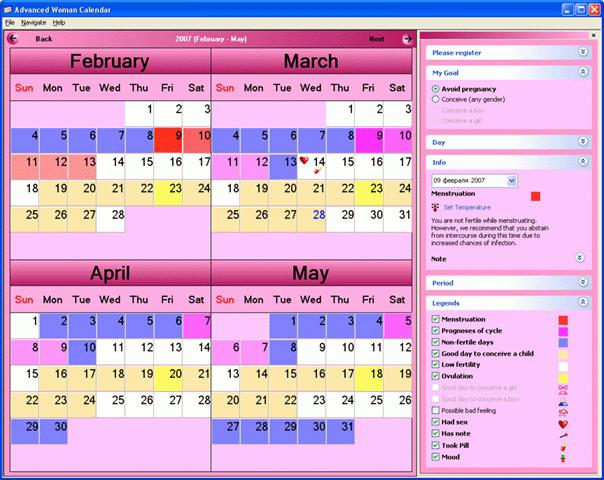Enable the Possible bad feeling checkbox
Image resolution: width=604 pixels, height=480 pixels.
pyautogui.click(x=435, y=410)
